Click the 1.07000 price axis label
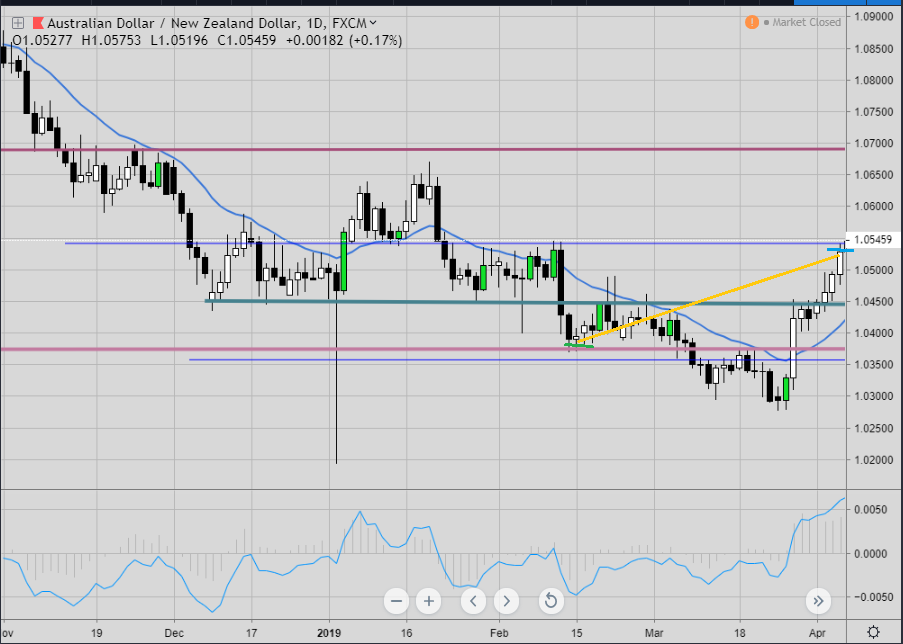The width and height of the screenshot is (903, 644). [874, 143]
